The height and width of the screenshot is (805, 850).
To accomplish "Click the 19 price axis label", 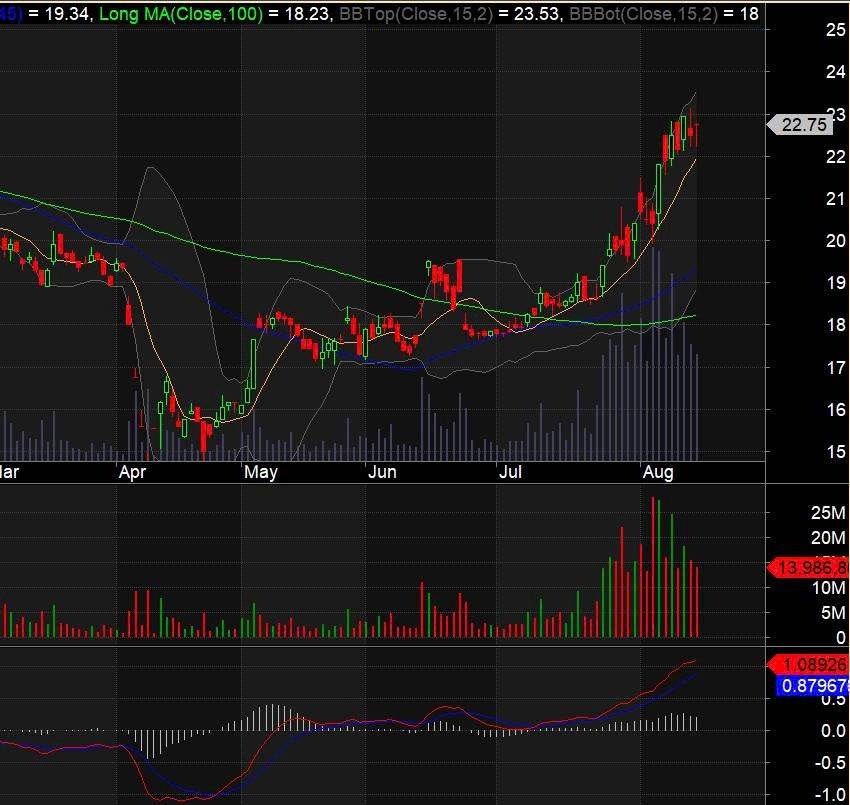I will (835, 282).
